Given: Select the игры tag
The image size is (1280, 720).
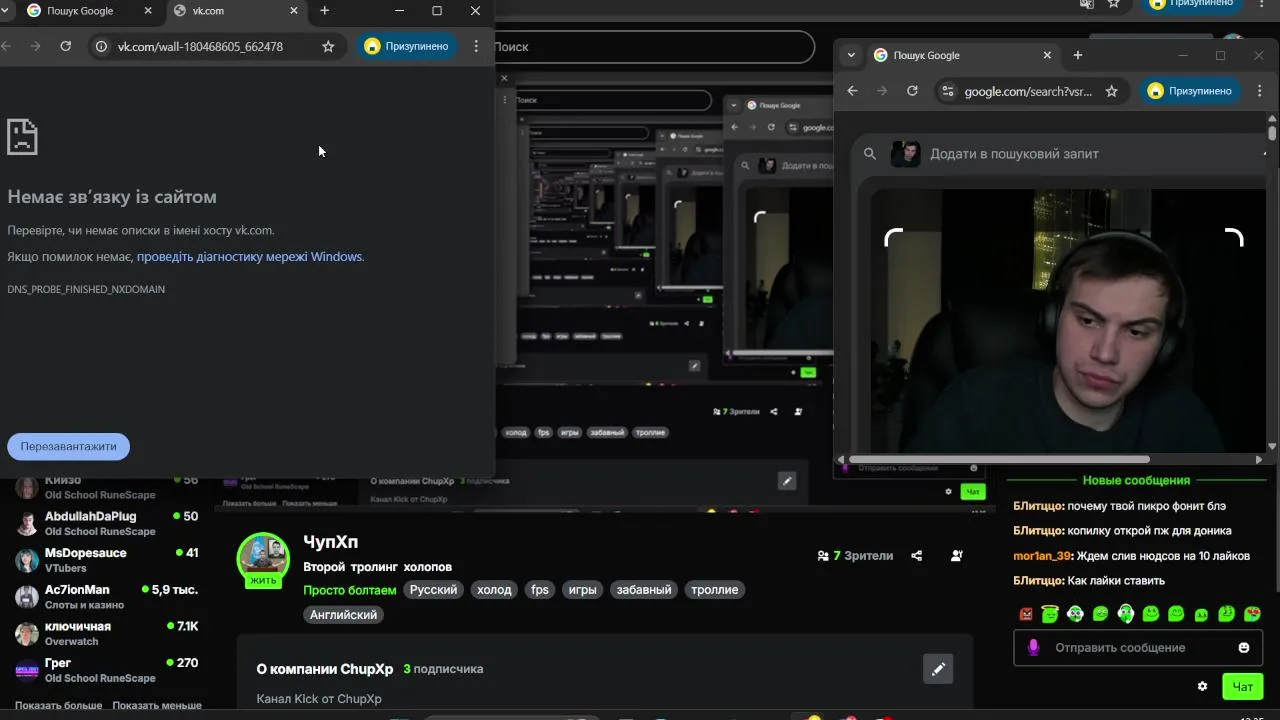Looking at the screenshot, I should (x=583, y=590).
